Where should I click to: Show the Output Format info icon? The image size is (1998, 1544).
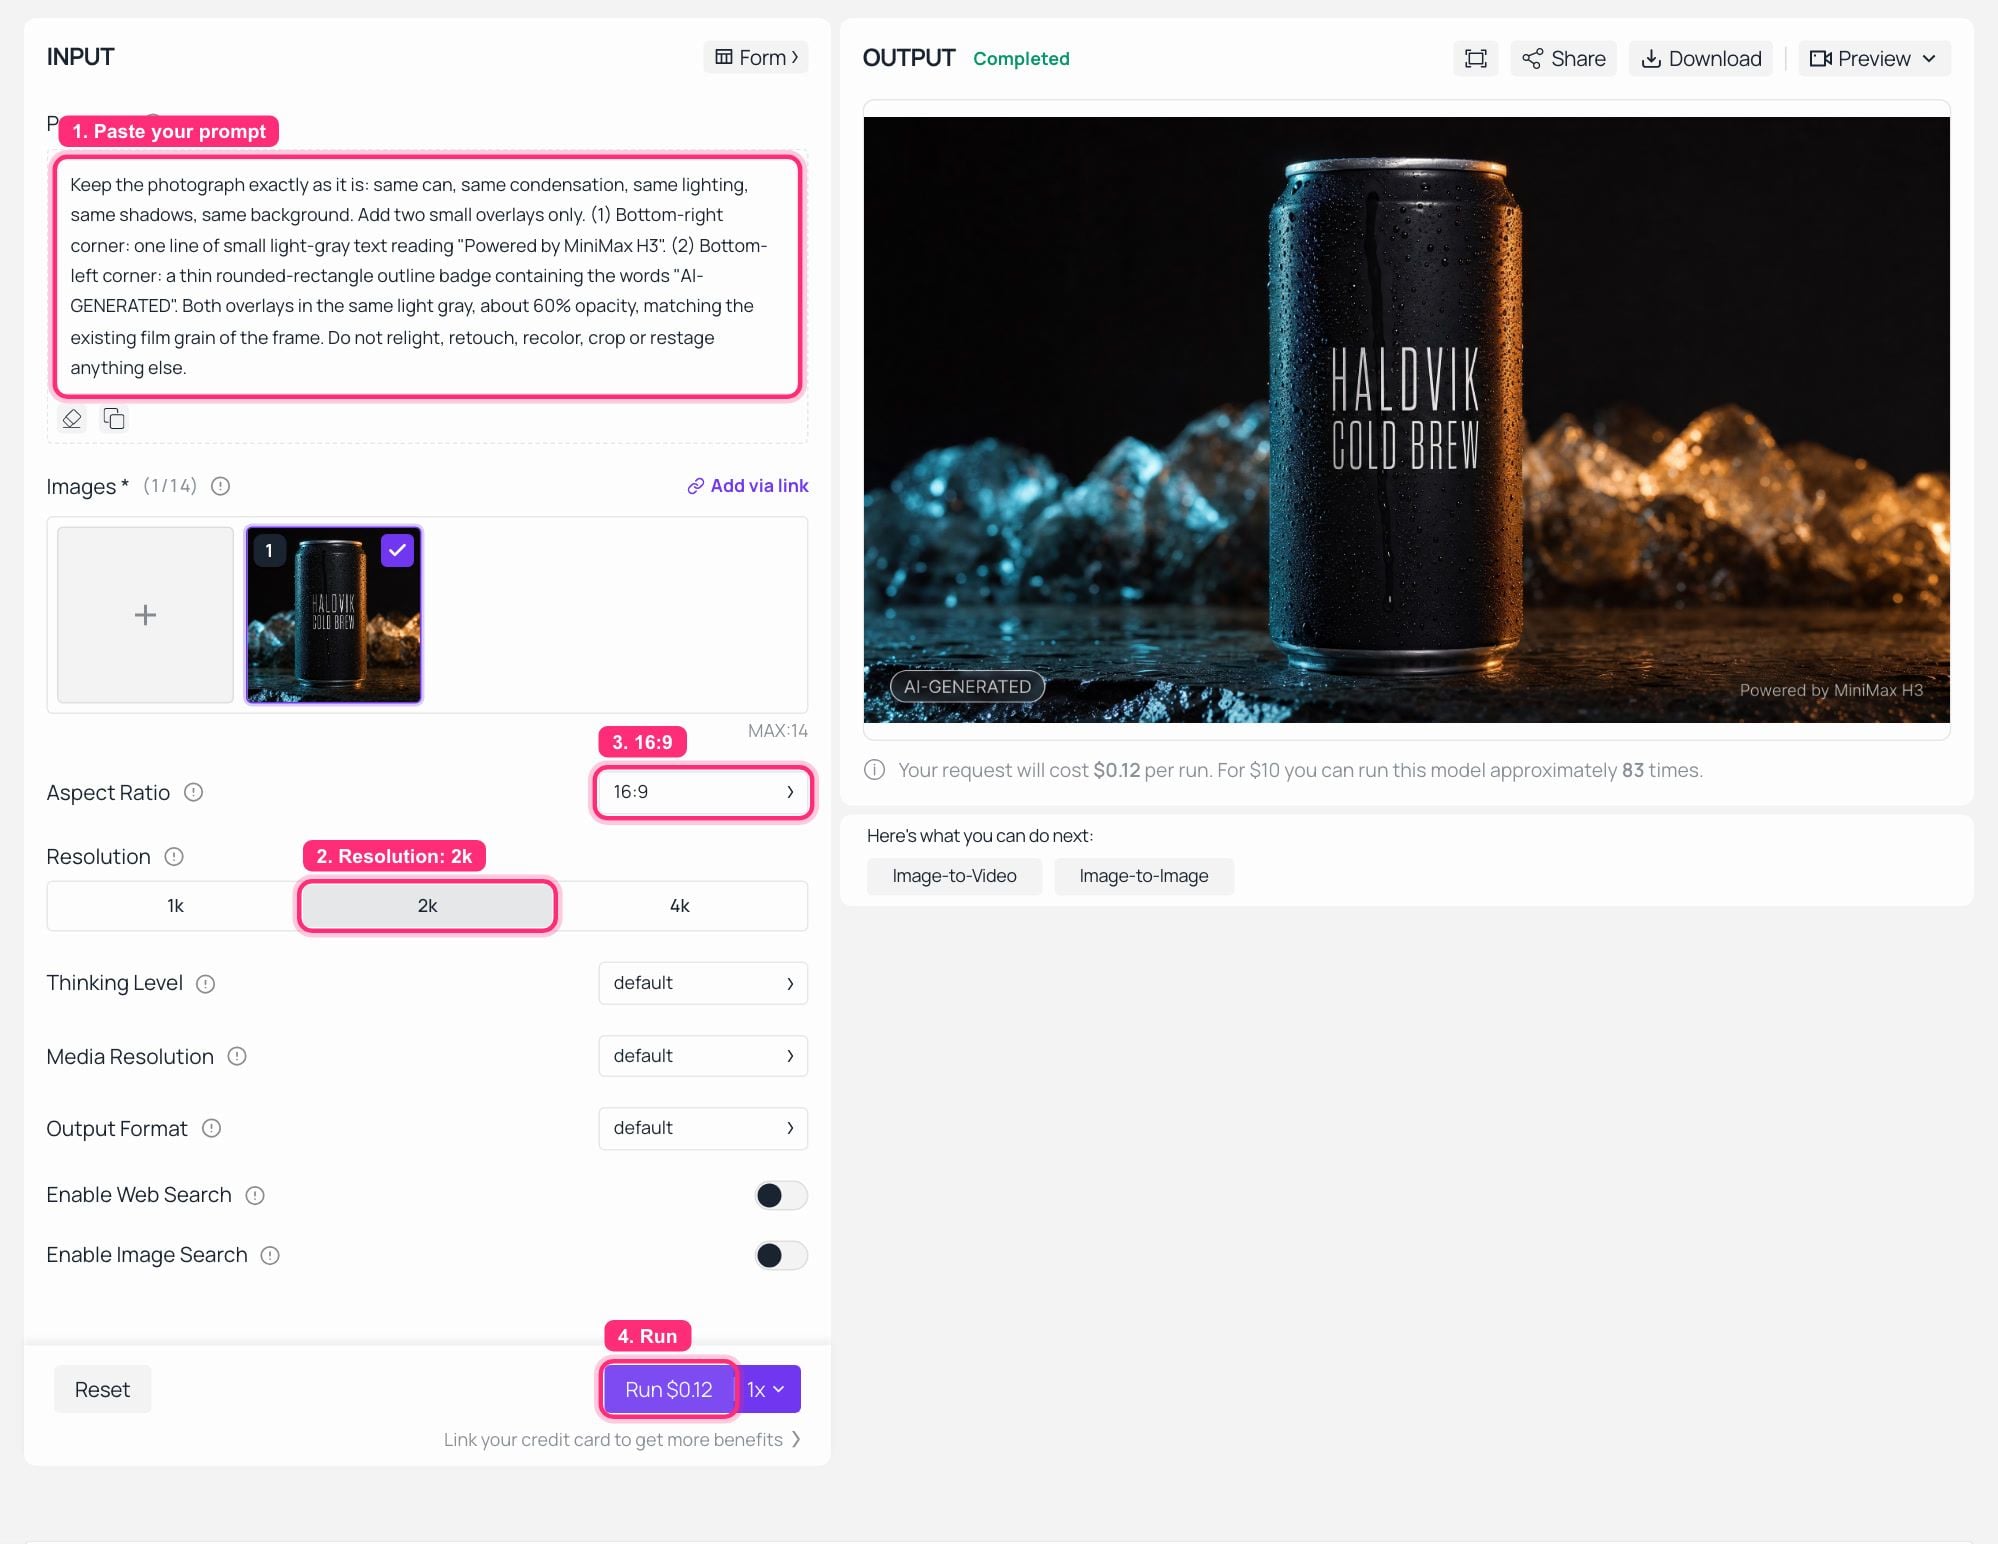point(211,1128)
